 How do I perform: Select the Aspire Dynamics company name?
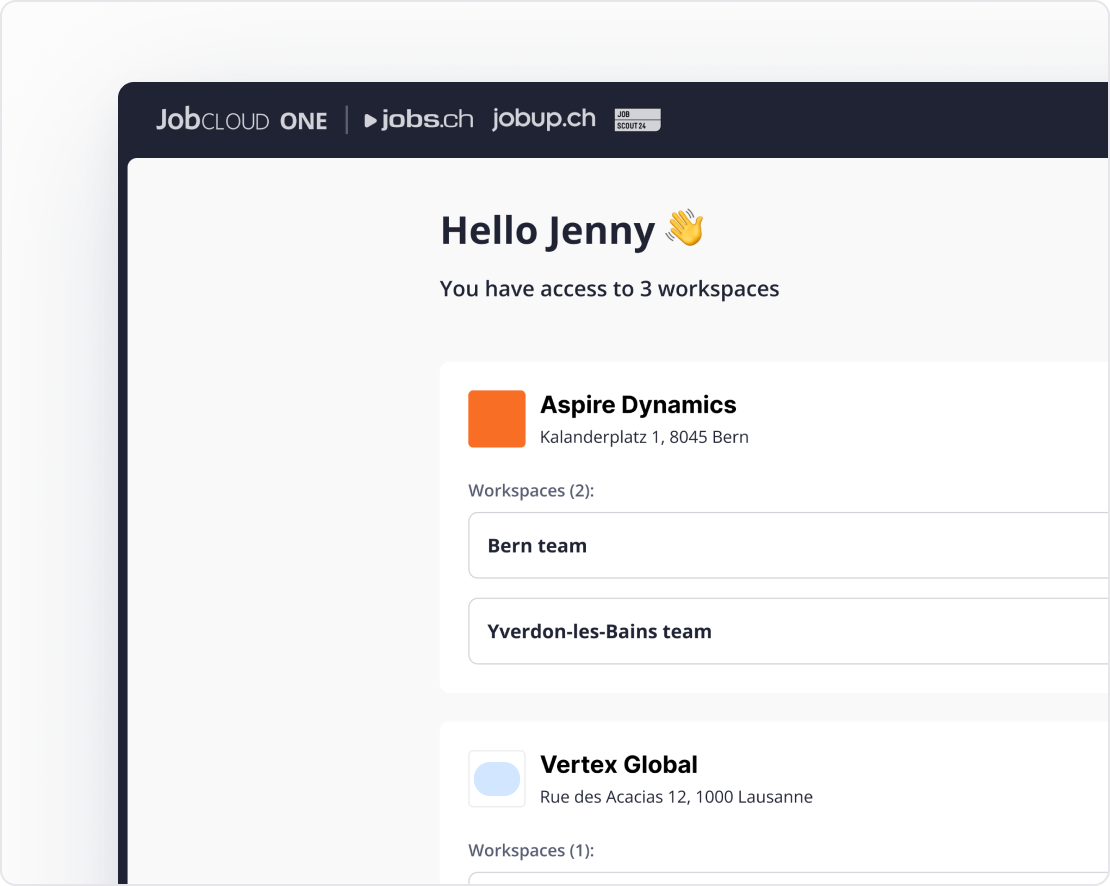638,405
